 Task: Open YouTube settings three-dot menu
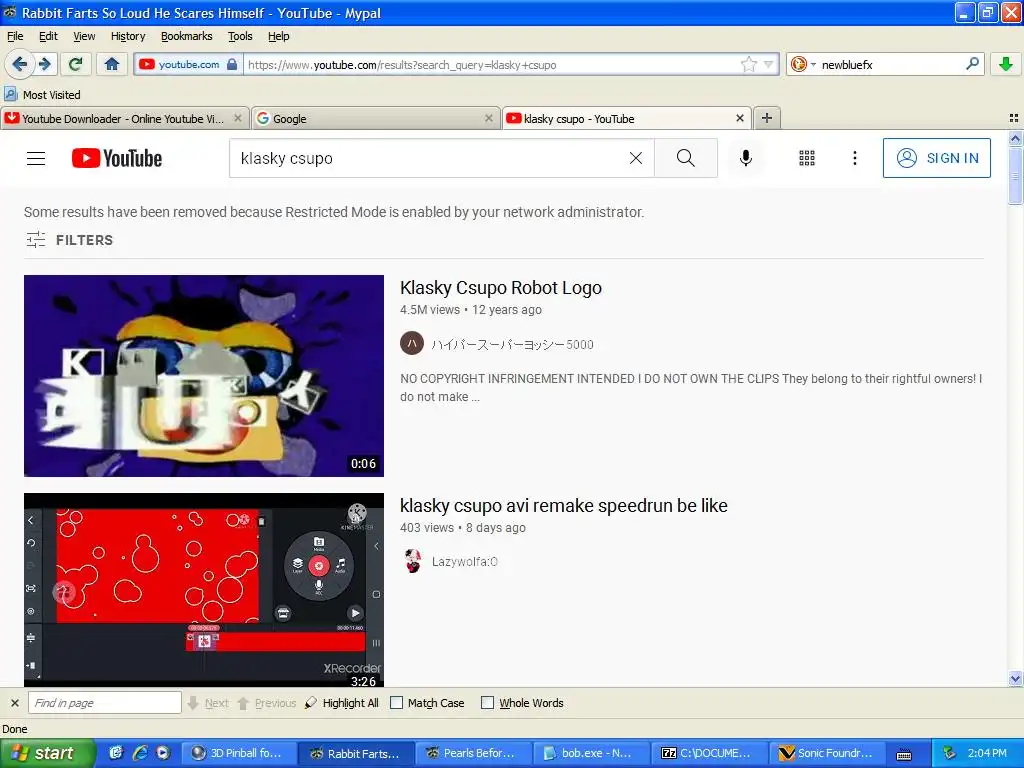[x=854, y=158]
